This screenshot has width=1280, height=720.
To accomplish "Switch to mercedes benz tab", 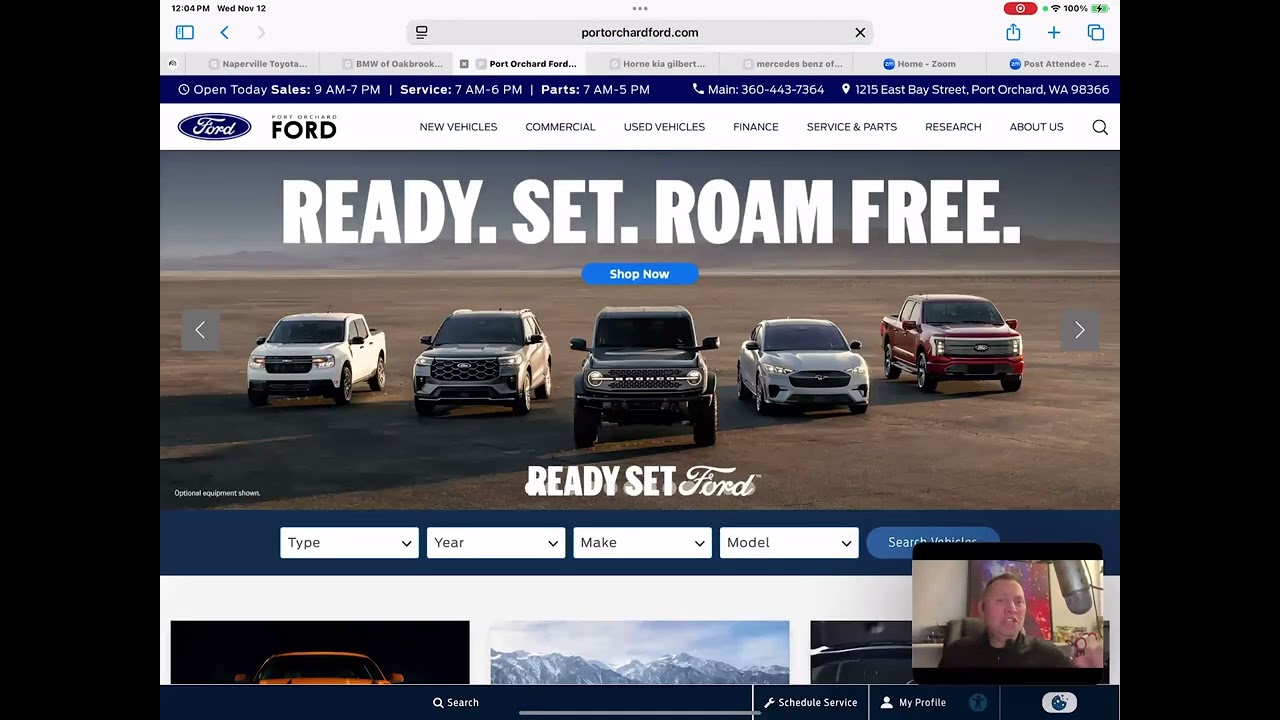I will tap(791, 63).
